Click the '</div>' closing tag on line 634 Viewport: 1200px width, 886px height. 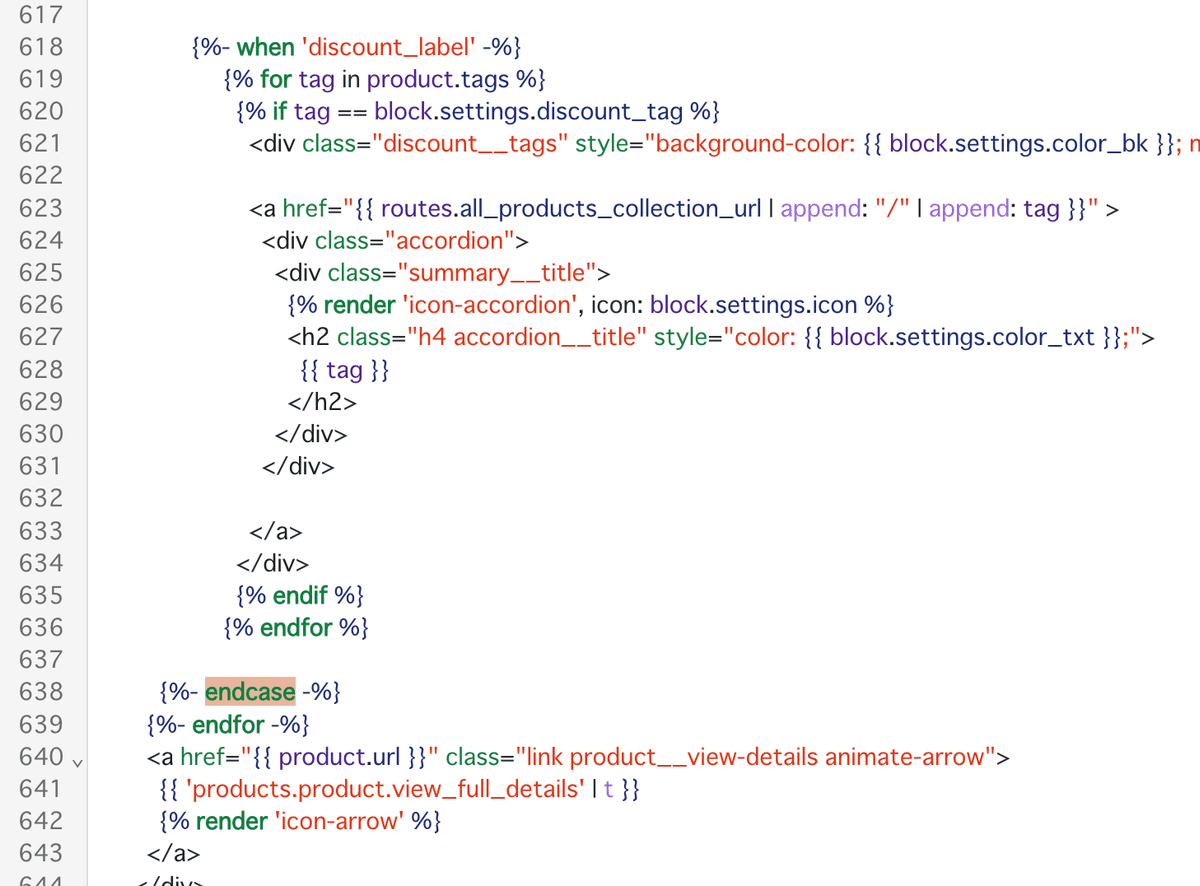coord(272,563)
